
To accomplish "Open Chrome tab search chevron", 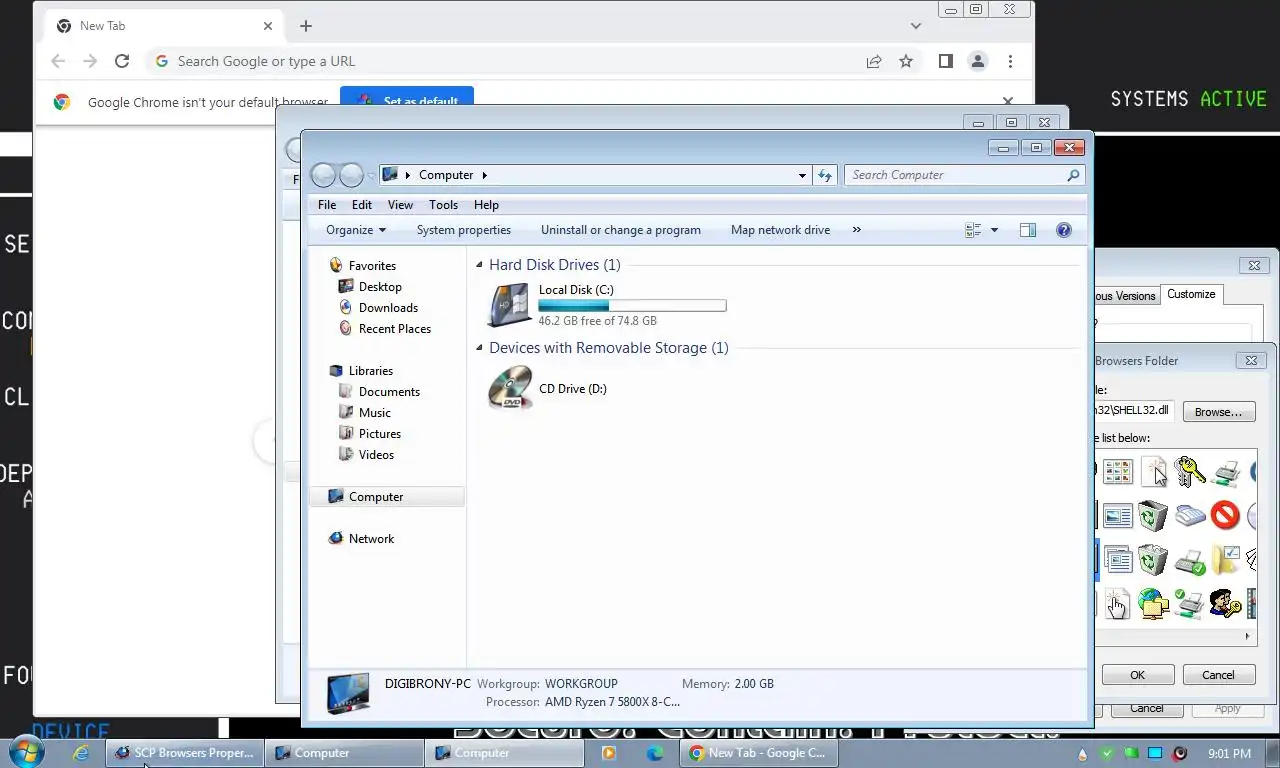I will click(x=916, y=26).
